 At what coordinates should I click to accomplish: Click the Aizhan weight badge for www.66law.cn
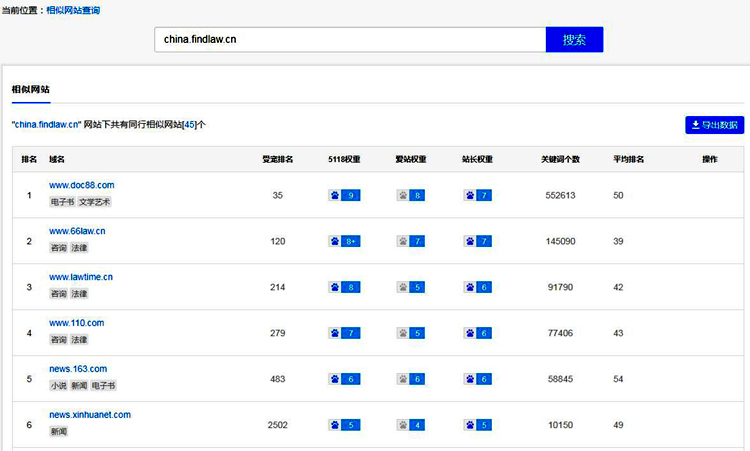(x=411, y=241)
